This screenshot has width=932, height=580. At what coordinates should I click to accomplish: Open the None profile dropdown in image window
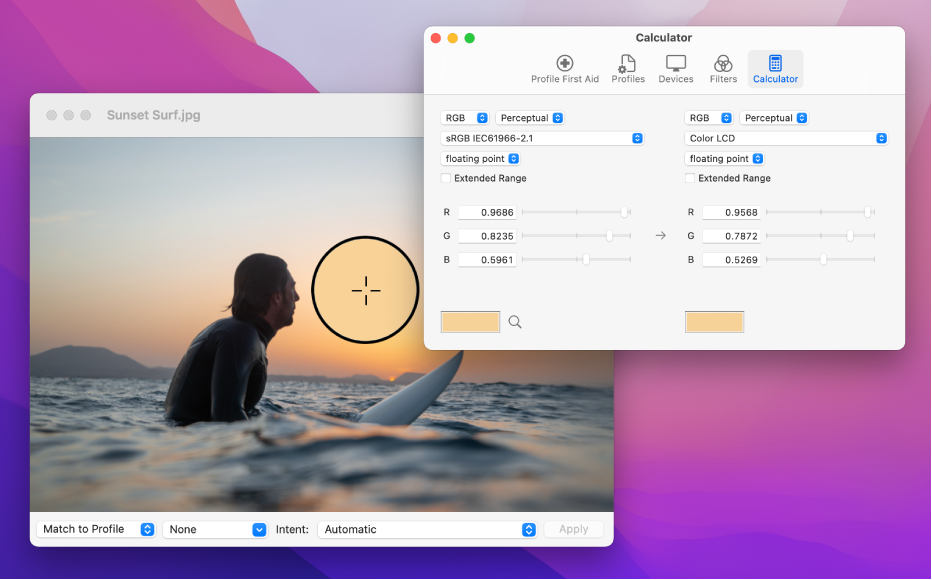point(215,529)
